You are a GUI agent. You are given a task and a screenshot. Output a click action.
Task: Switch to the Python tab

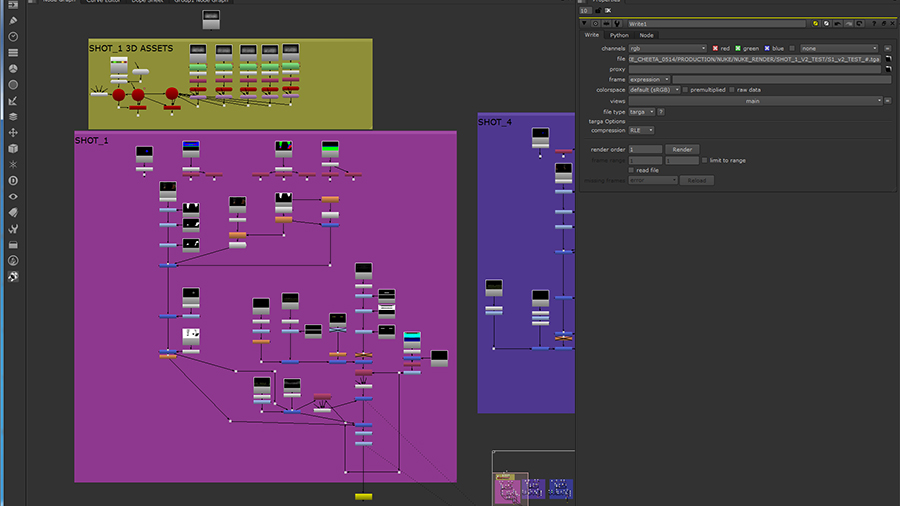pos(619,35)
